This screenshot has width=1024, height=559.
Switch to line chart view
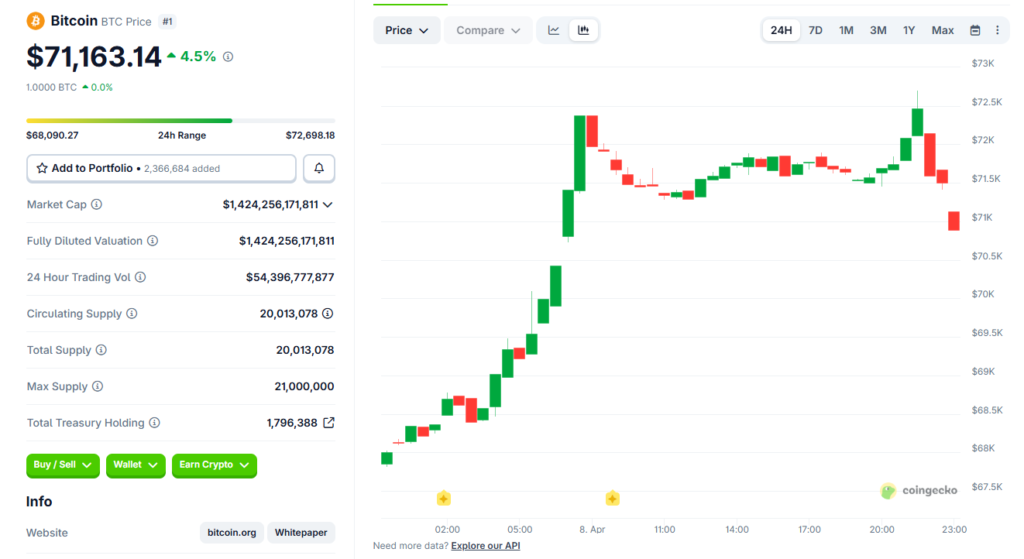[554, 30]
